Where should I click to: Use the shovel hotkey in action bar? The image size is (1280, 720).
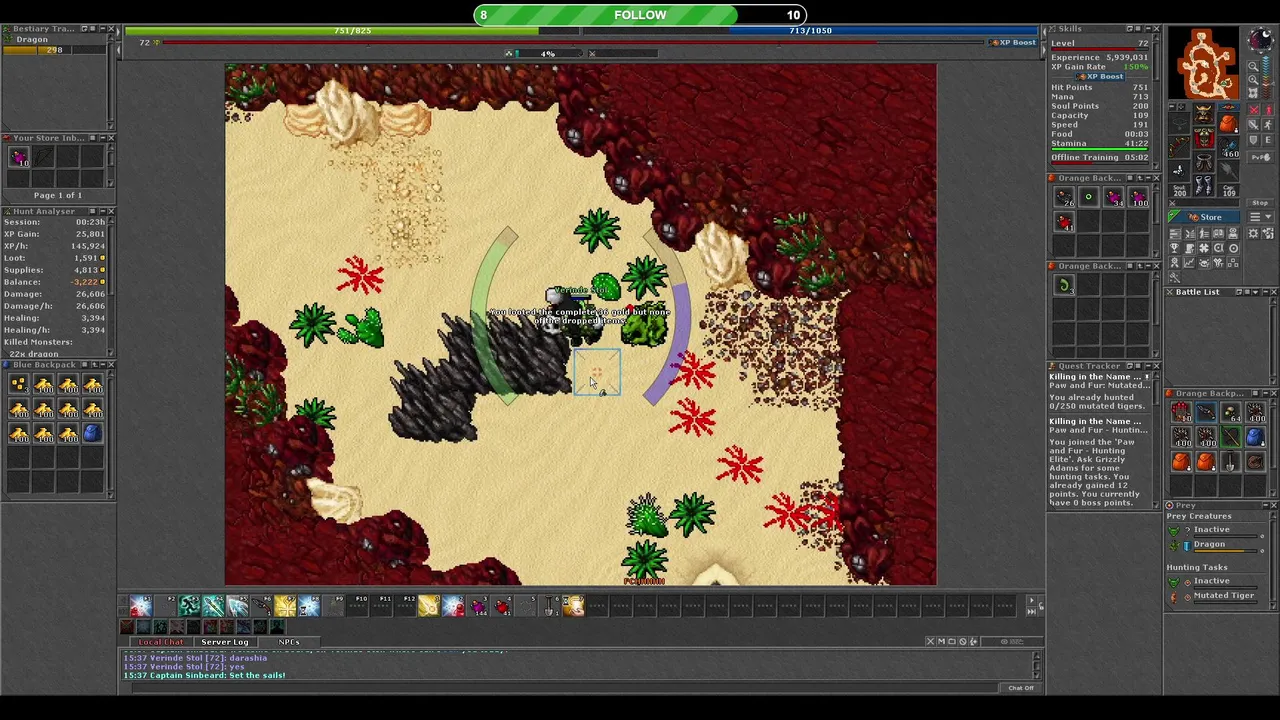pyautogui.click(x=549, y=605)
